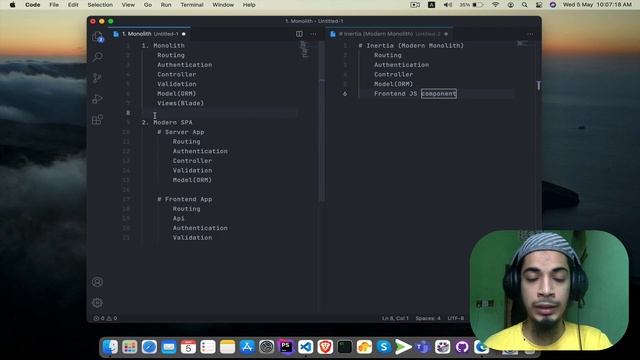Open Spotlight search in menu bar
Viewport: 640px width, 360px height.
pos(524,5)
